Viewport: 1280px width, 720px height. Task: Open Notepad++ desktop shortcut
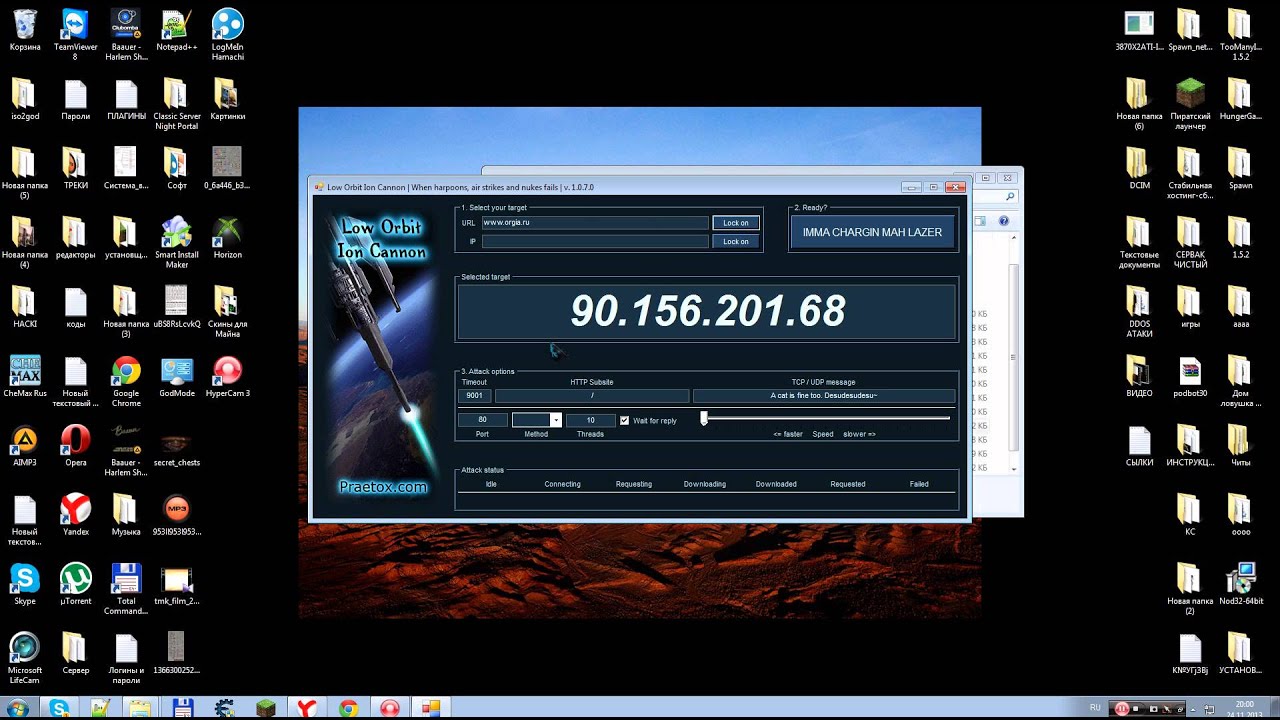coord(176,30)
